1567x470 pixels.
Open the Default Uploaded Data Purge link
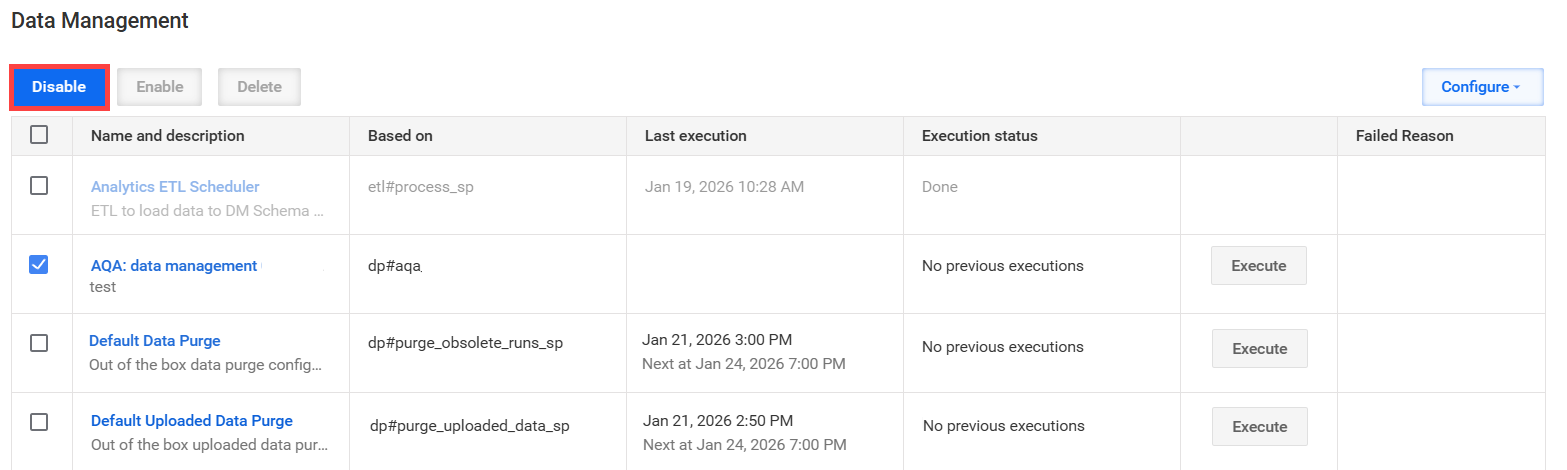pos(192,421)
